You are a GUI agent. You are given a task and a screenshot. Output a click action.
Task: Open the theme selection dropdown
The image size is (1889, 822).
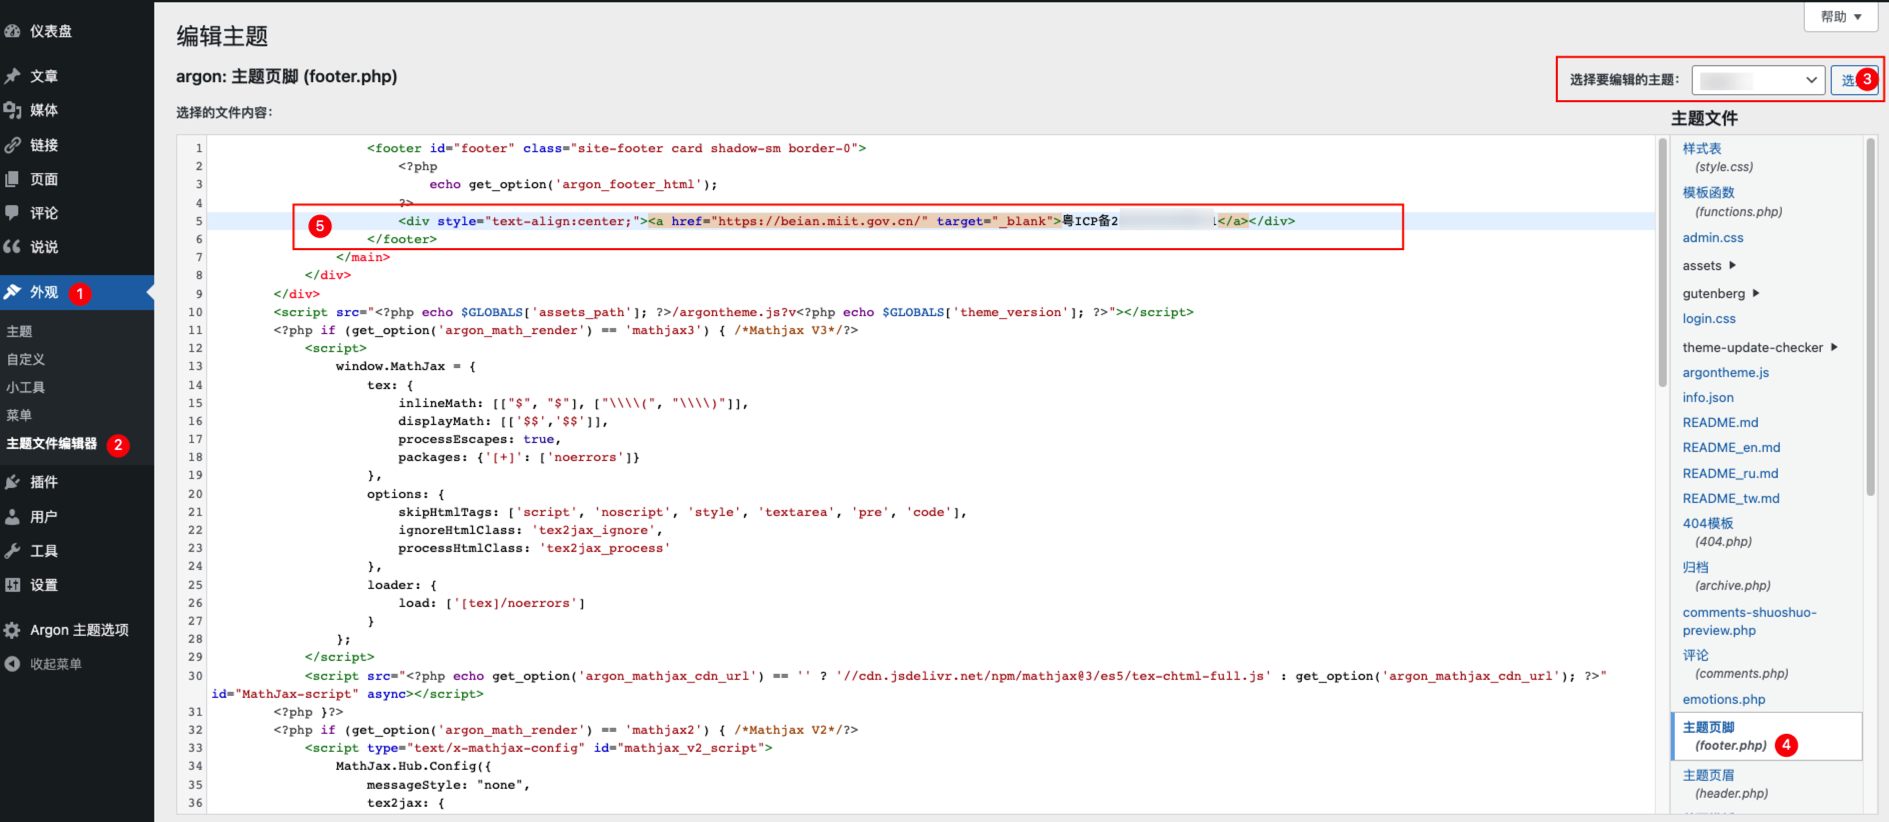[x=1759, y=80]
